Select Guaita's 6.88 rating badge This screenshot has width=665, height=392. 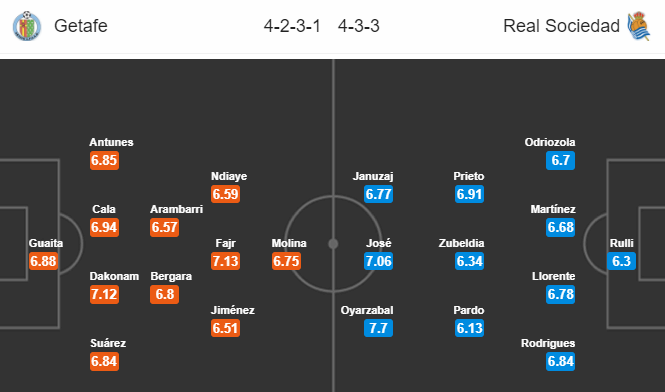click(x=43, y=261)
